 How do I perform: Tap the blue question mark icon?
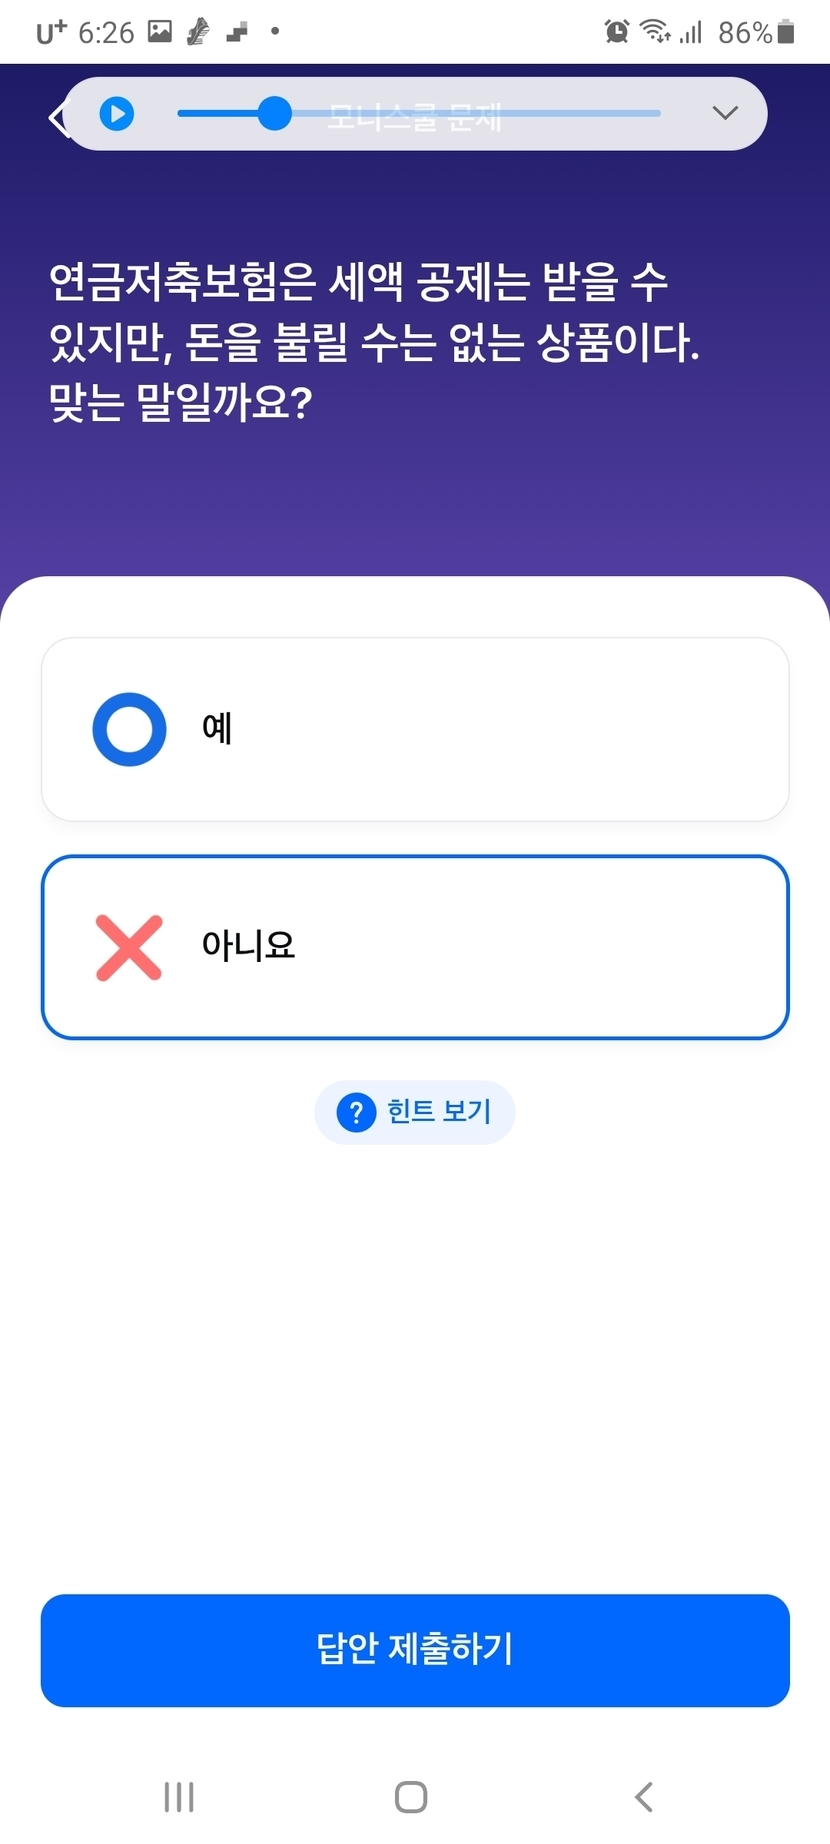[356, 1112]
